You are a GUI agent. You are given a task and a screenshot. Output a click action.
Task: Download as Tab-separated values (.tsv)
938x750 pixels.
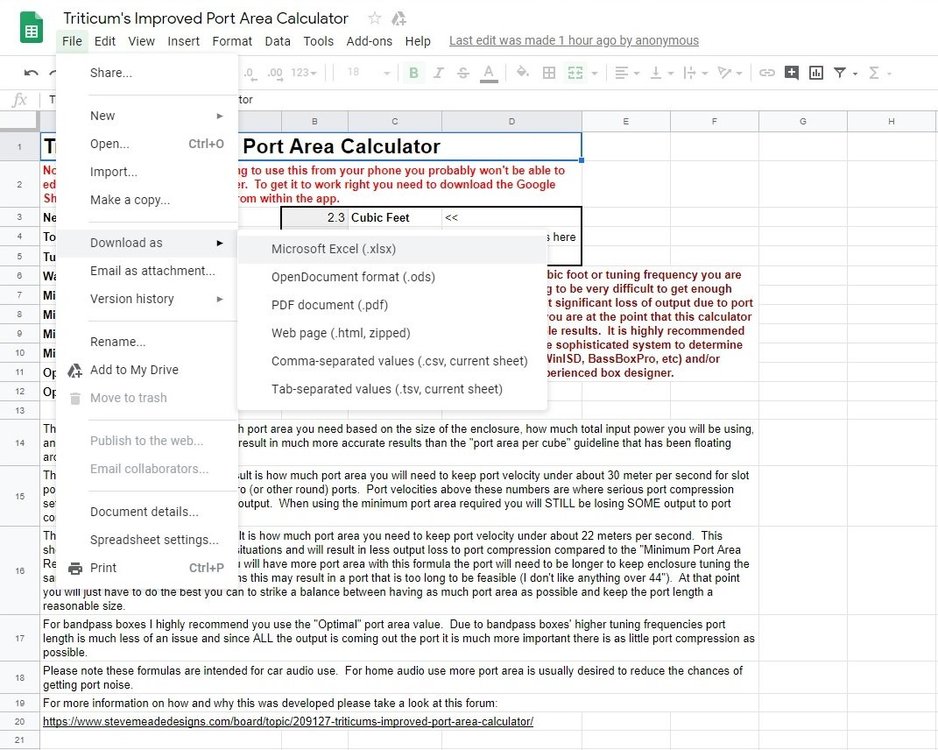click(x=392, y=389)
